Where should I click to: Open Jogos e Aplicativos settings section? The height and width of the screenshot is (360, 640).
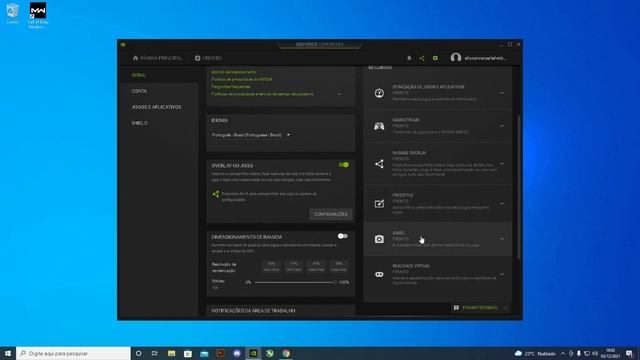click(x=156, y=107)
